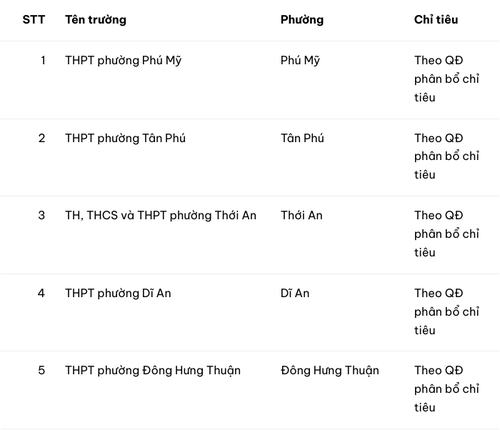The width and height of the screenshot is (500, 430).
Task: Select school name THPT phường Tân Phú
Action: tap(125, 138)
